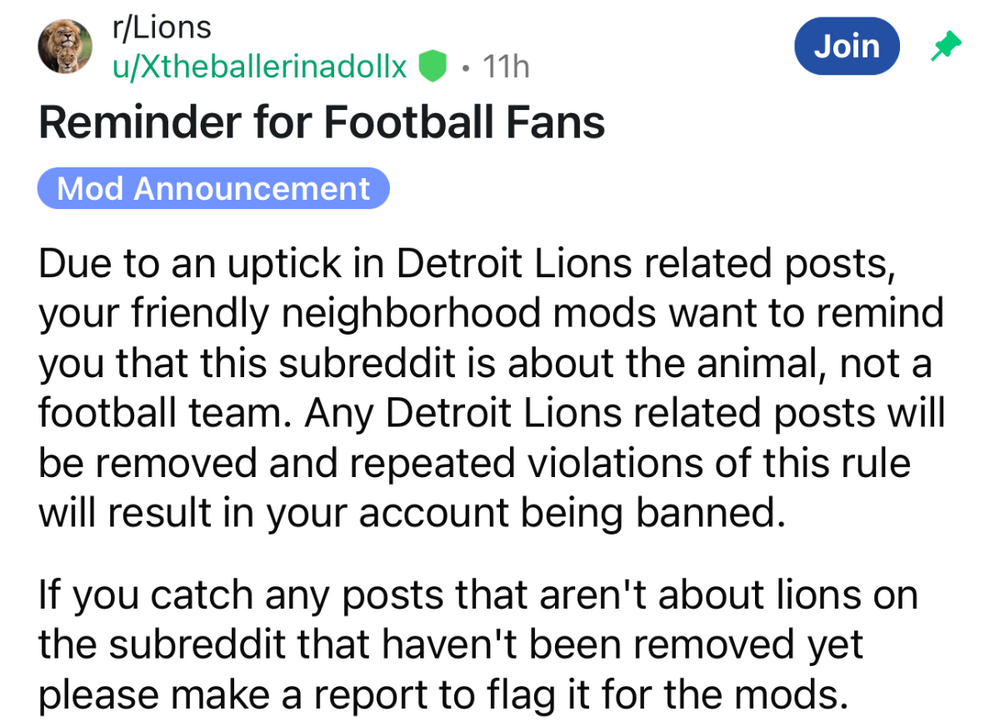
Task: Click the line "the subreddit that haven't been removed yet"
Action: coord(450,645)
